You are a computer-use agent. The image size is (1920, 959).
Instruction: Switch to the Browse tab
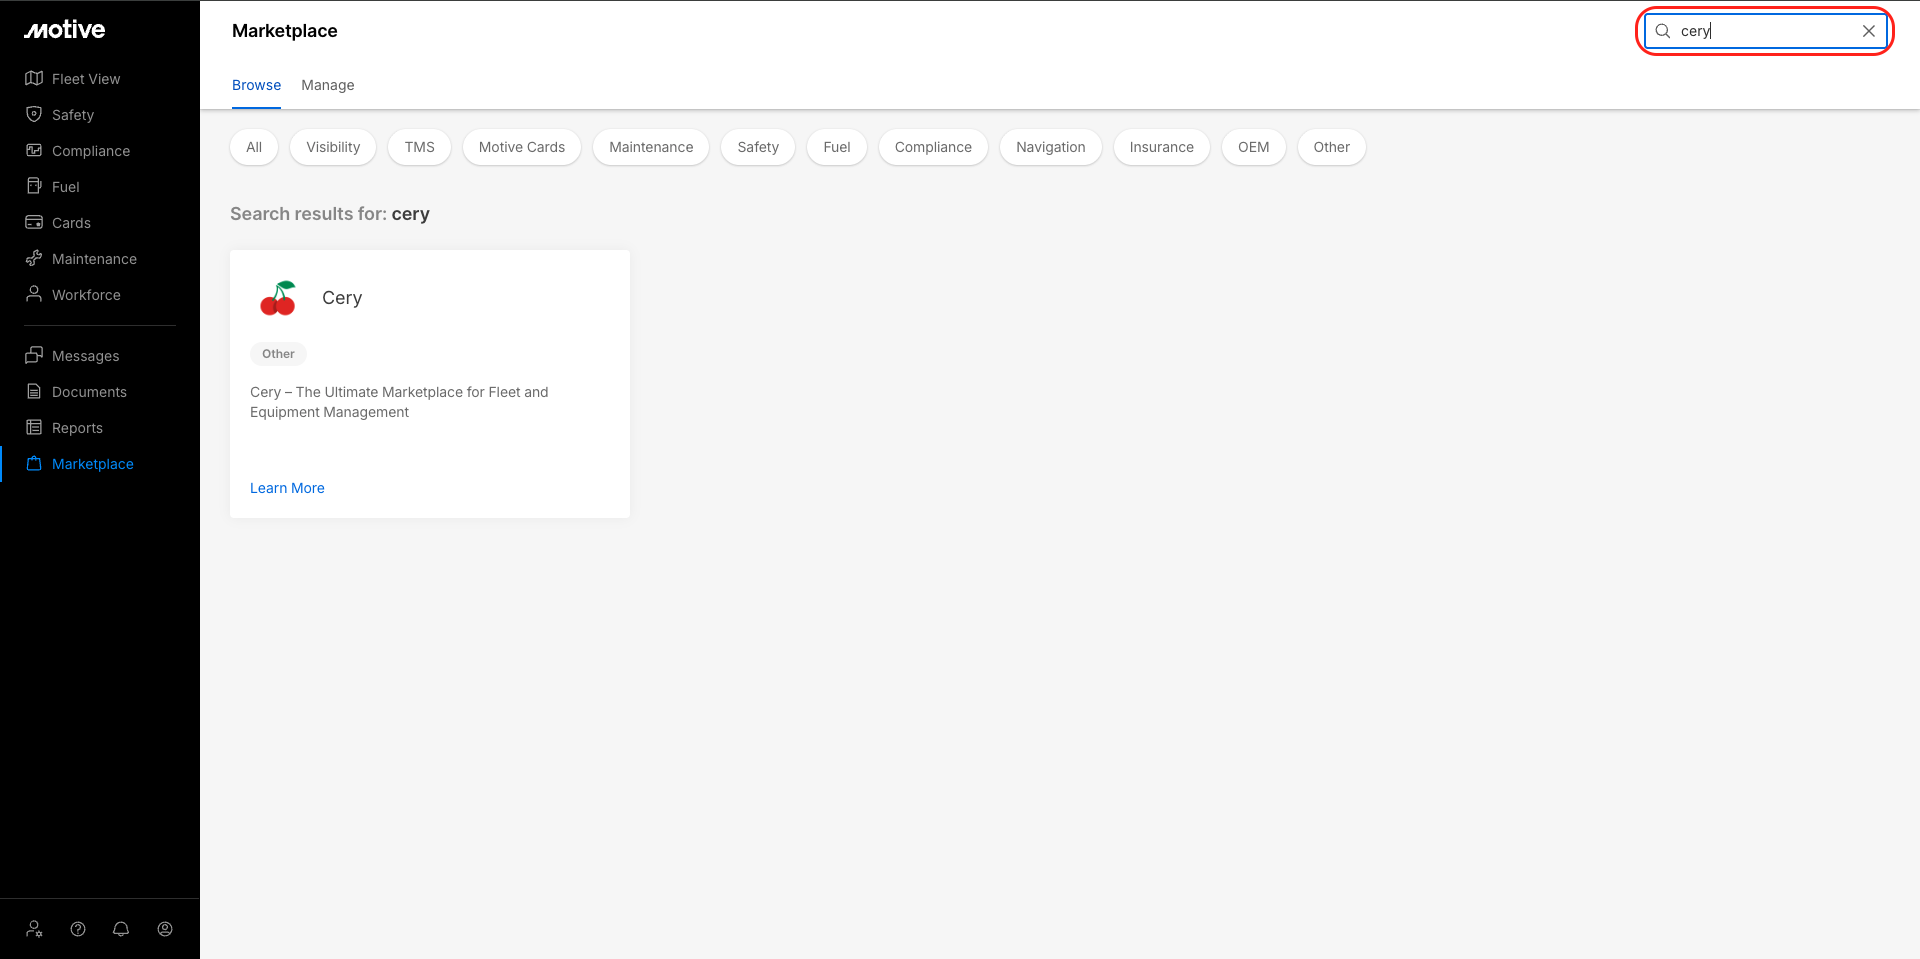point(256,85)
